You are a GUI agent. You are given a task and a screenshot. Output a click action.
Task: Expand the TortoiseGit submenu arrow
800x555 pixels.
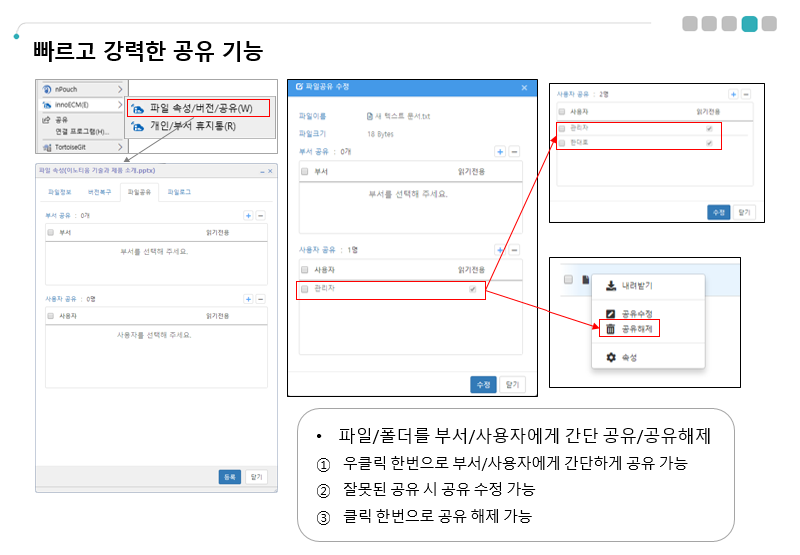click(x=120, y=147)
